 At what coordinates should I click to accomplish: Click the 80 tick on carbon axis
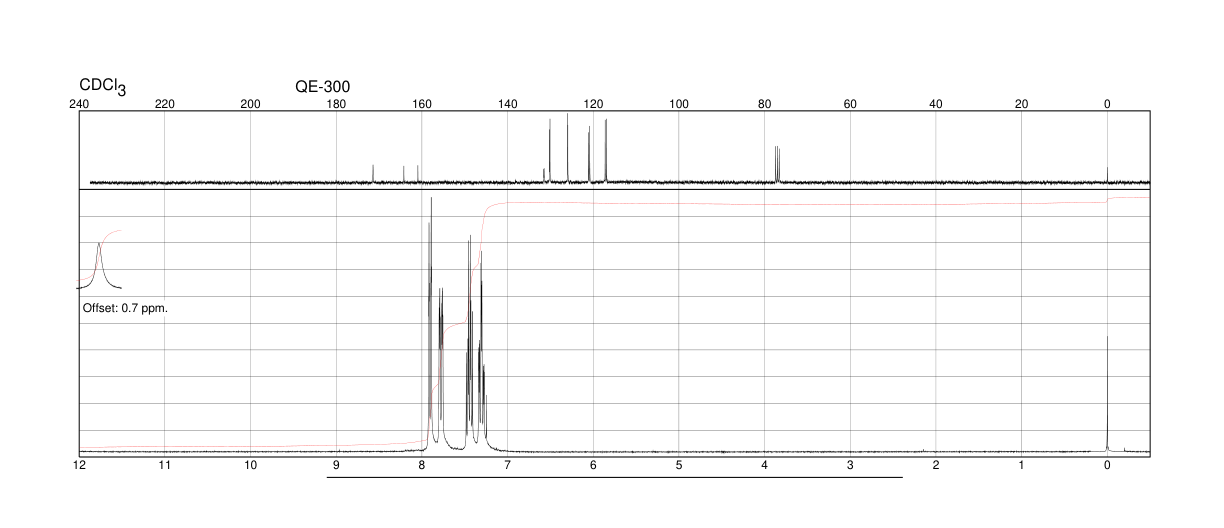764,104
